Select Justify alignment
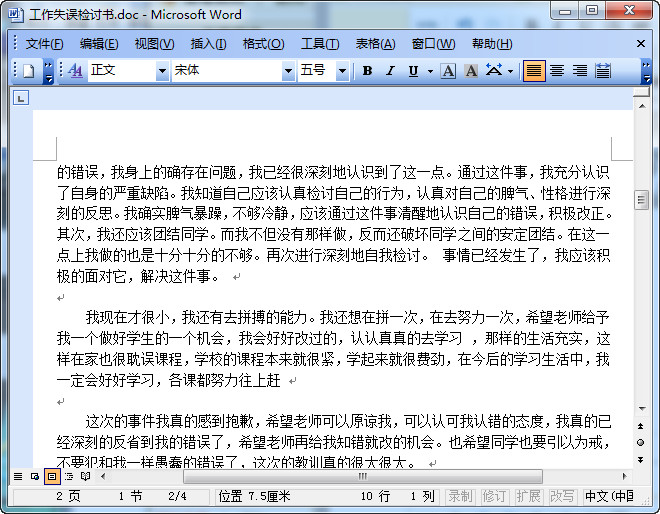The width and height of the screenshot is (660, 514). [534, 71]
